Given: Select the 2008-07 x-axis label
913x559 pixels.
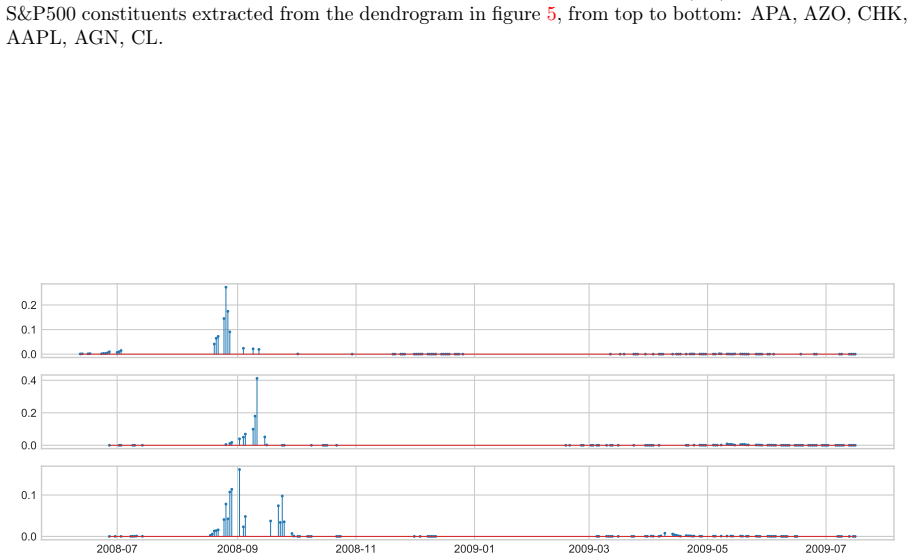Looking at the screenshot, I should [116, 549].
